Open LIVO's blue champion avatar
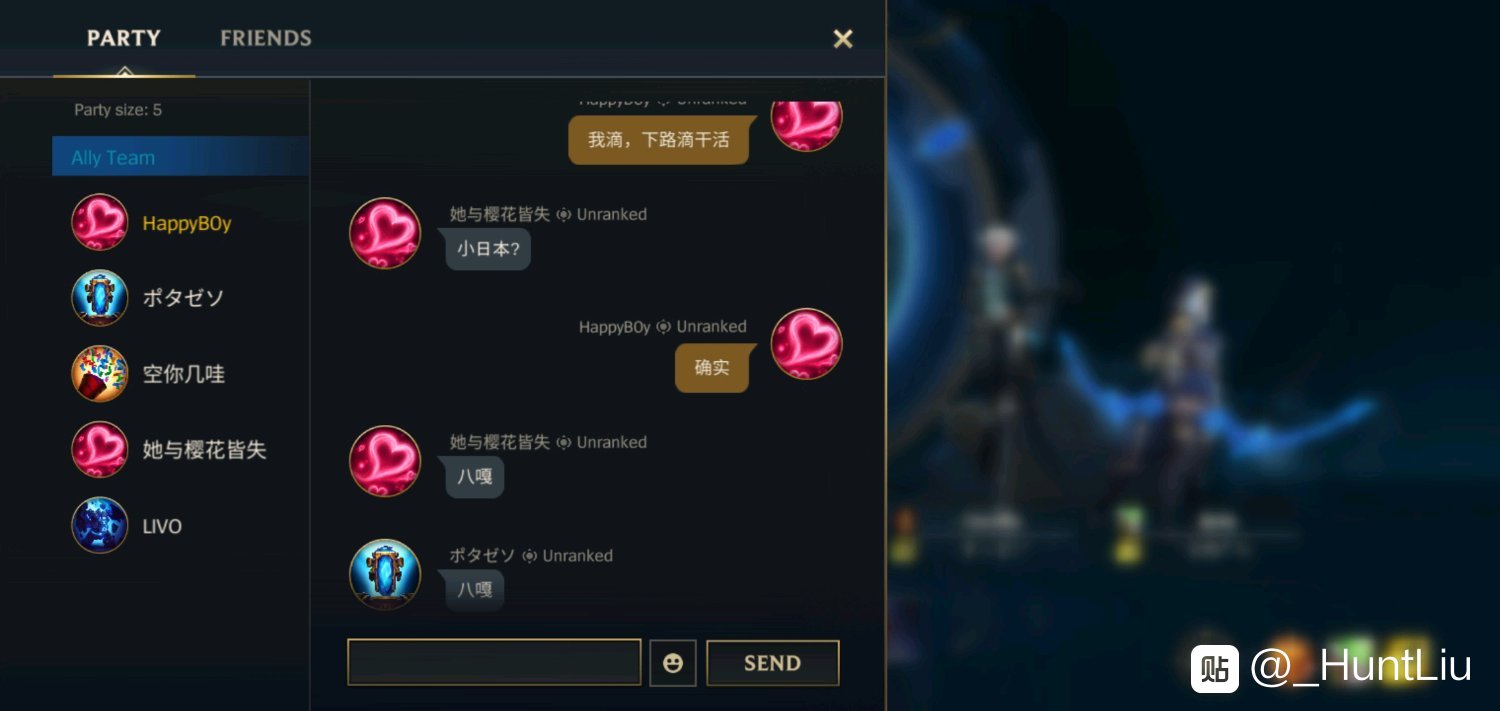This screenshot has height=711, width=1500. [100, 526]
